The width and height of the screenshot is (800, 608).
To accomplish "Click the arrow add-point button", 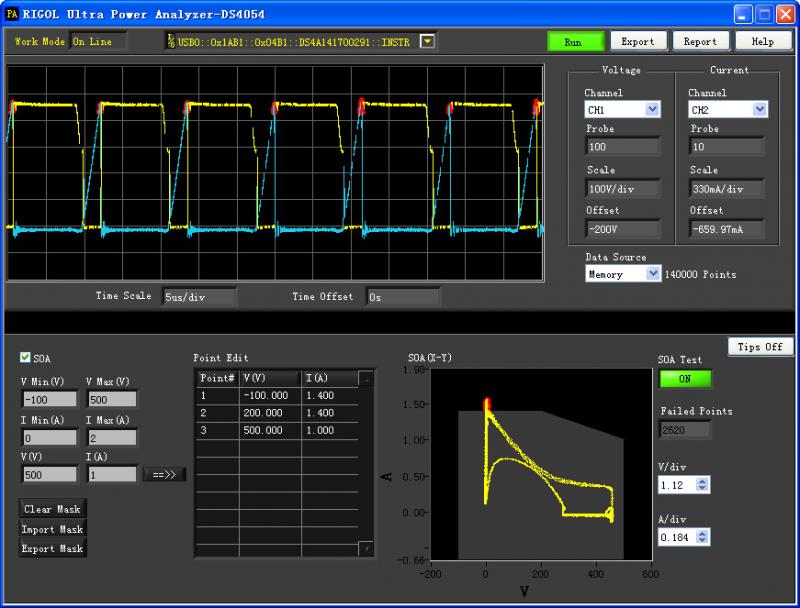I will point(164,474).
